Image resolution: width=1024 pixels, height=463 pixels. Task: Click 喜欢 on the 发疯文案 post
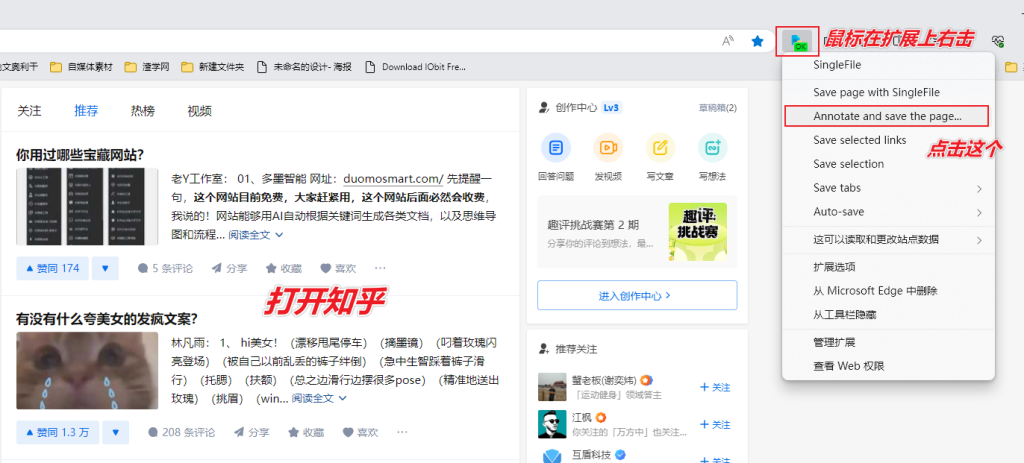pos(360,432)
